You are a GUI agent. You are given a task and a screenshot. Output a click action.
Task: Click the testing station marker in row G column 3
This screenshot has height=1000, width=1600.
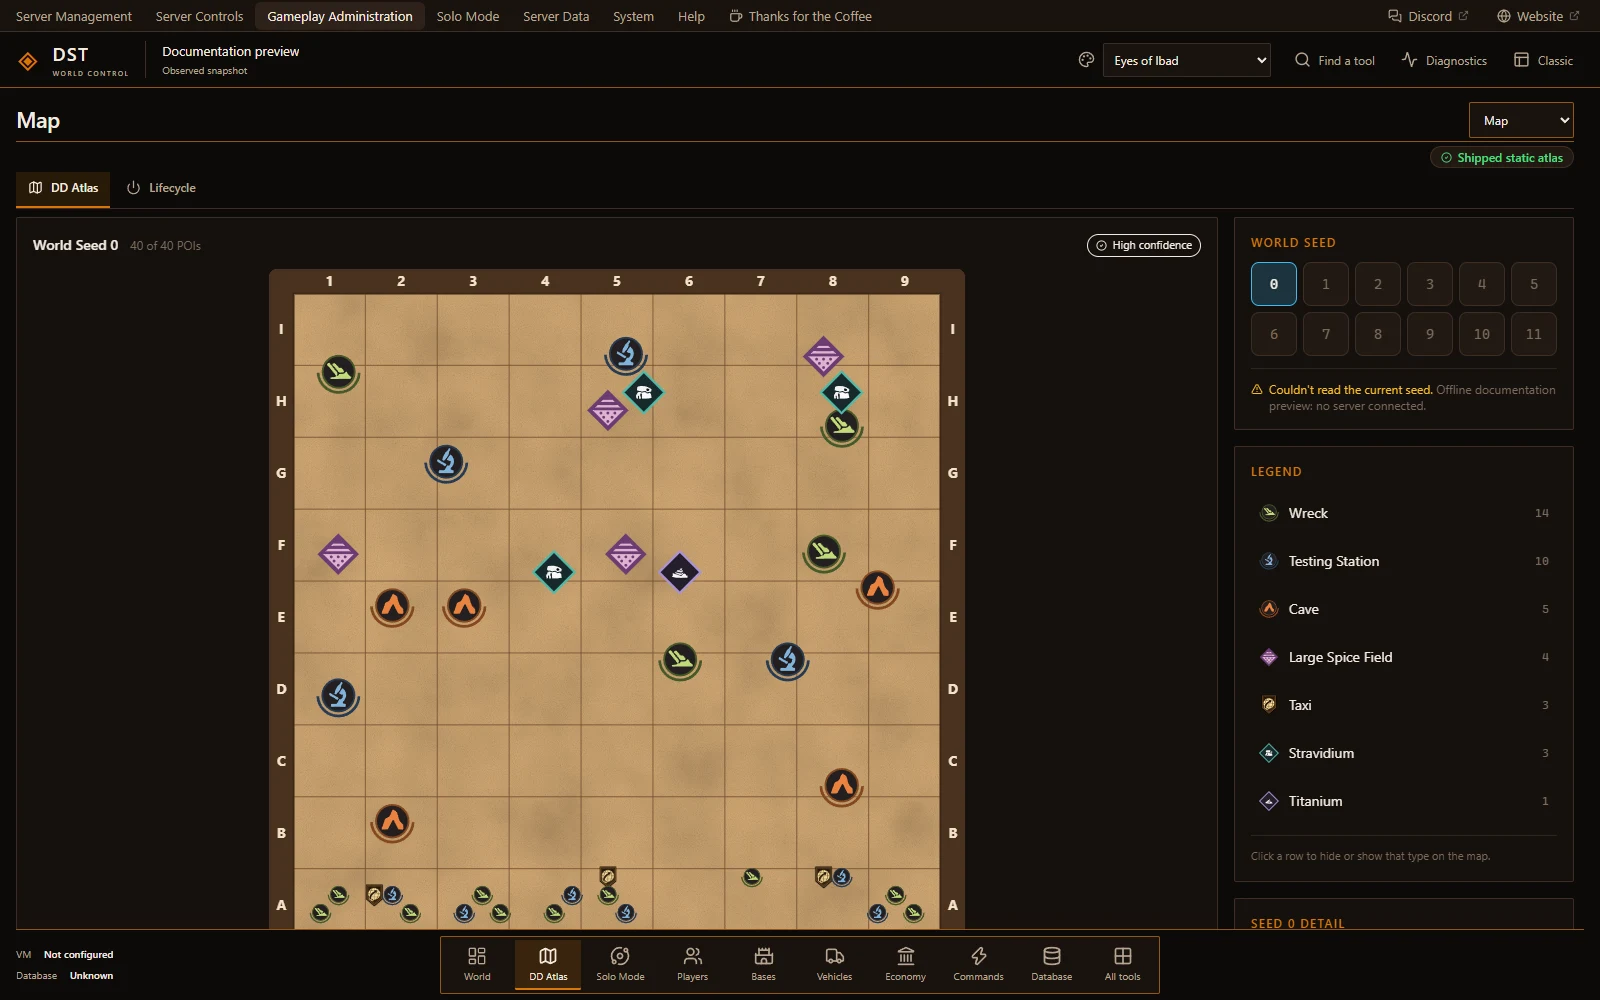[x=446, y=463]
